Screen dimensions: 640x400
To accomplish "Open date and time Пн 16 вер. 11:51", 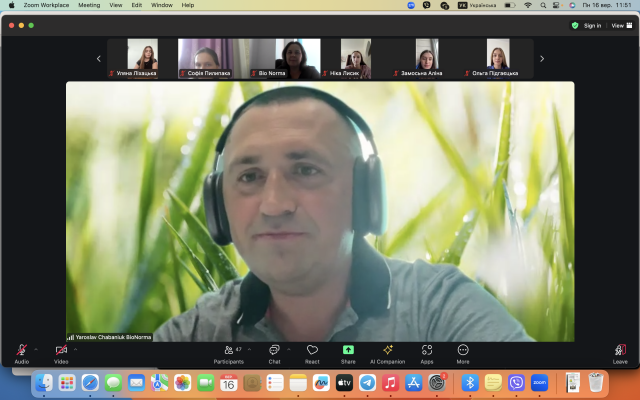I will tap(607, 5).
